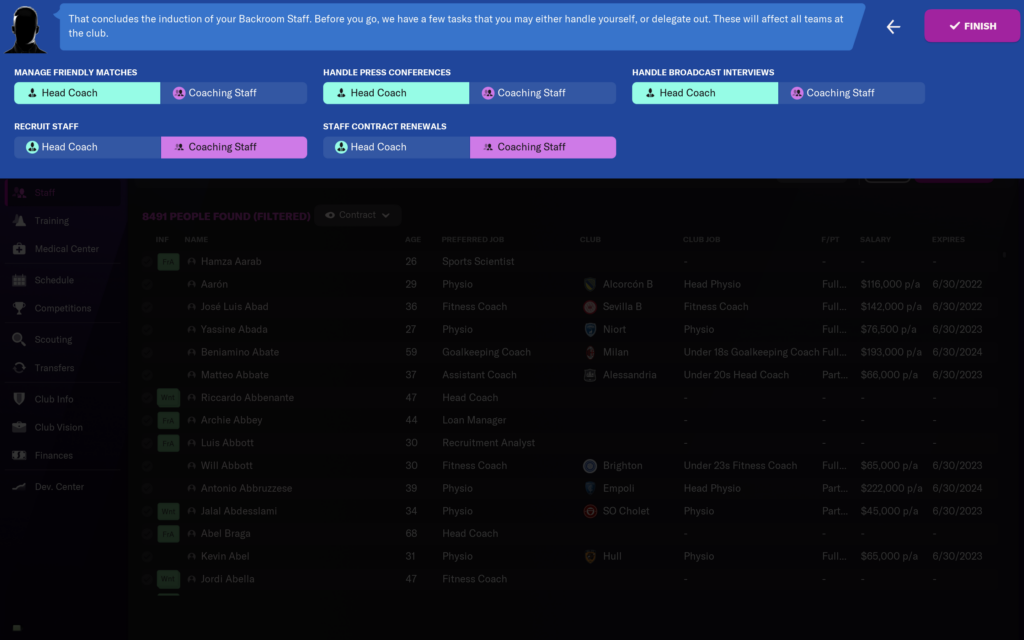Open Club Vision in the sidebar

58,428
